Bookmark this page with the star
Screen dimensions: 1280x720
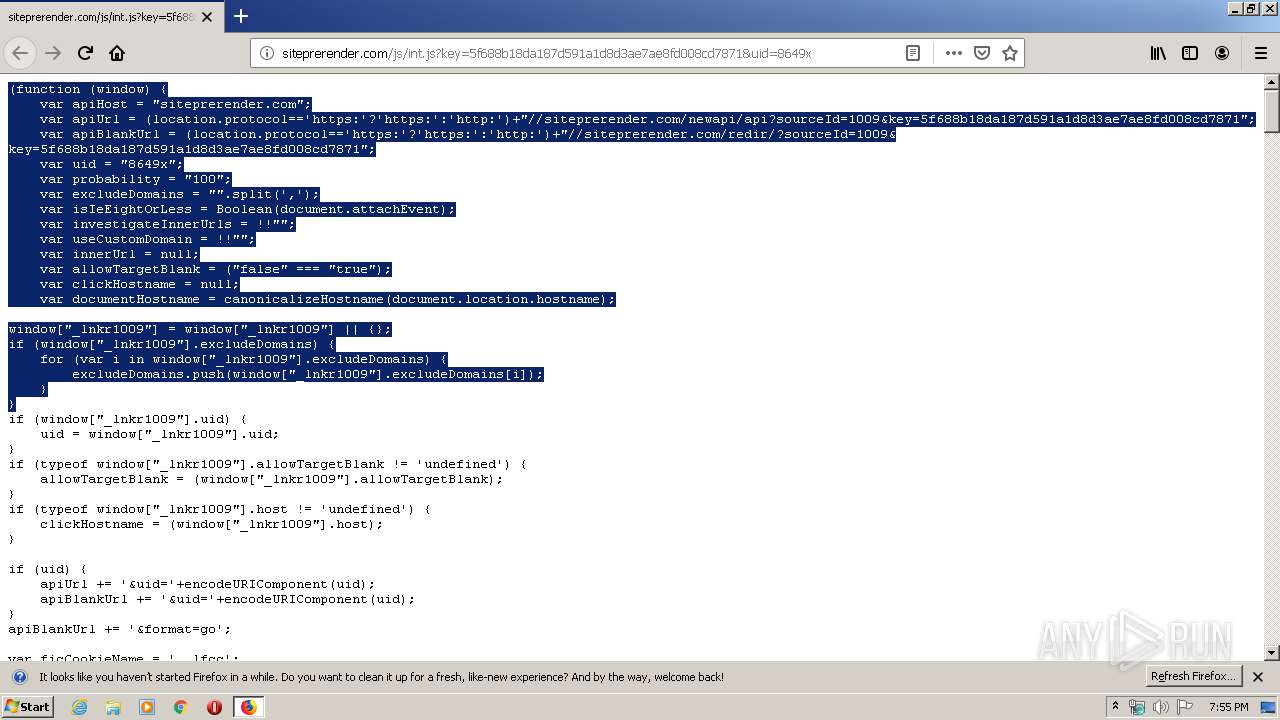coord(1010,53)
